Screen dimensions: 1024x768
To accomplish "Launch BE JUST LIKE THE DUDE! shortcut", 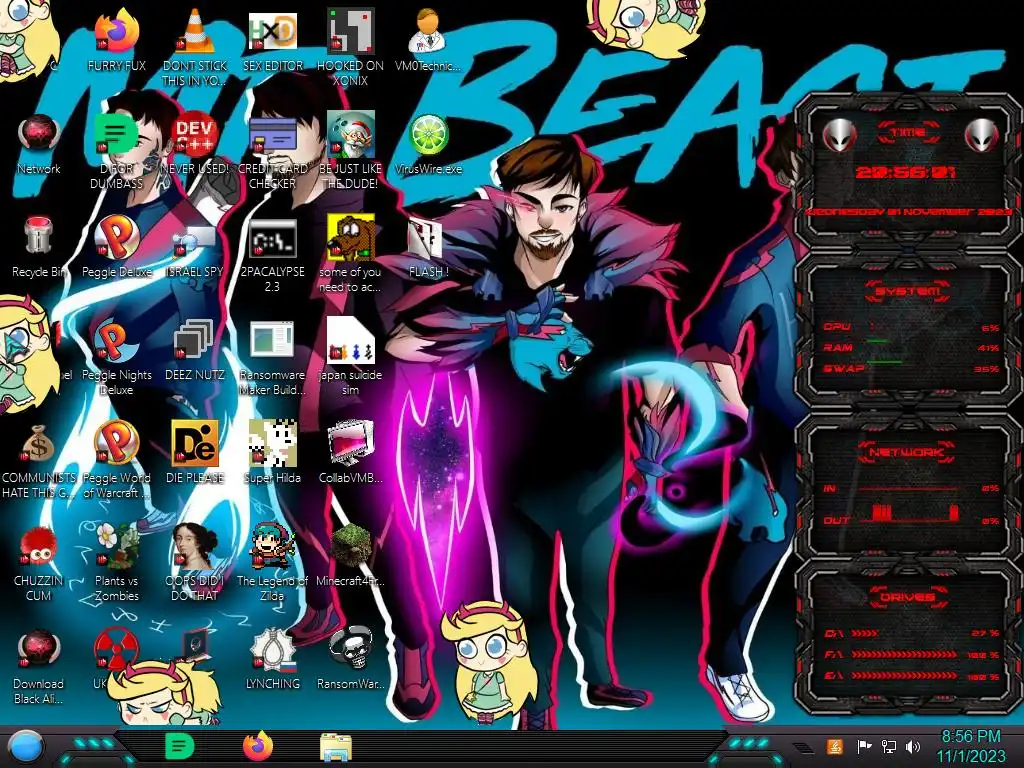I will click(350, 136).
